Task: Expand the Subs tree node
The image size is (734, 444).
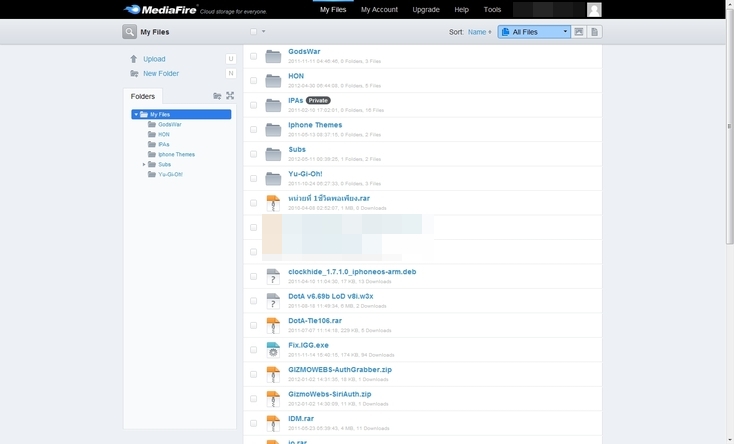Action: click(144, 164)
